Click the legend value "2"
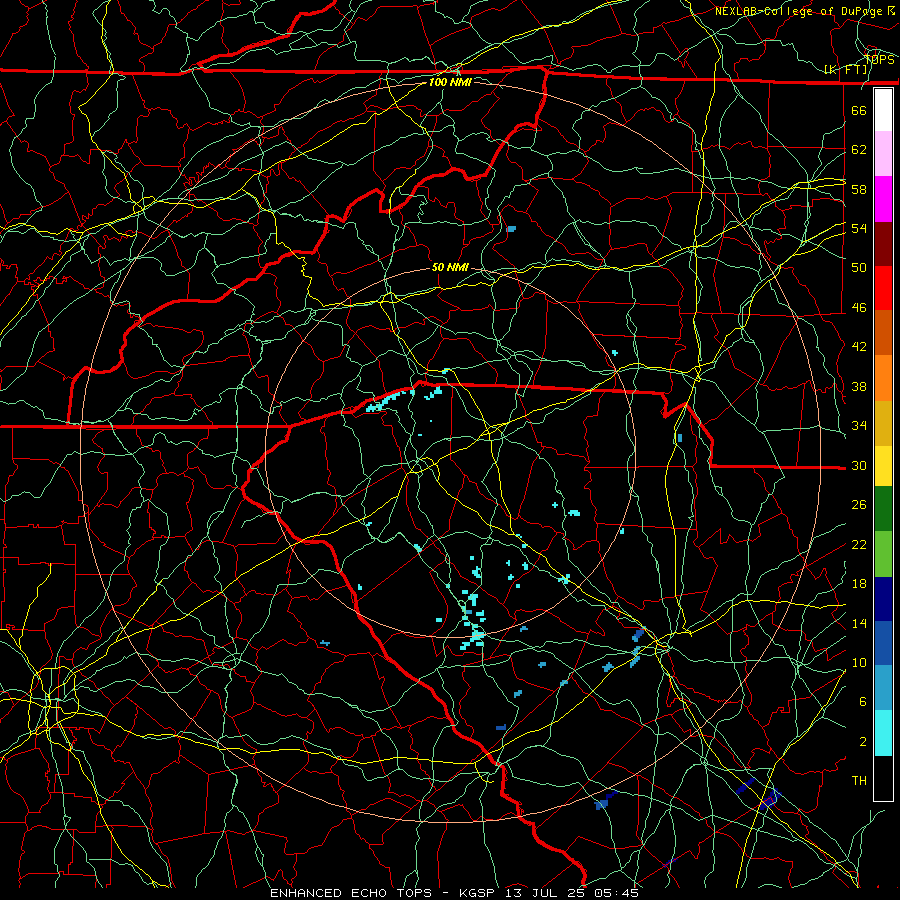The image size is (900, 900). point(863,742)
